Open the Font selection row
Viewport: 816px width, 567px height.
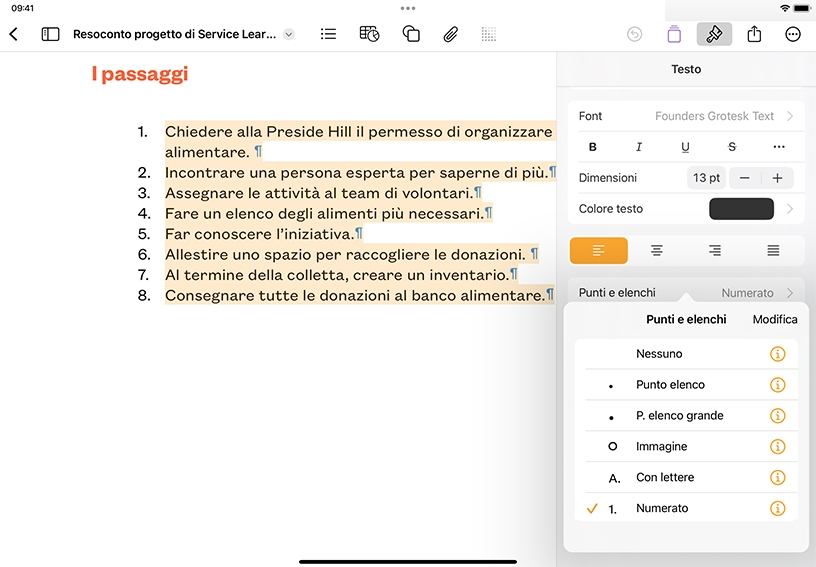coord(686,116)
